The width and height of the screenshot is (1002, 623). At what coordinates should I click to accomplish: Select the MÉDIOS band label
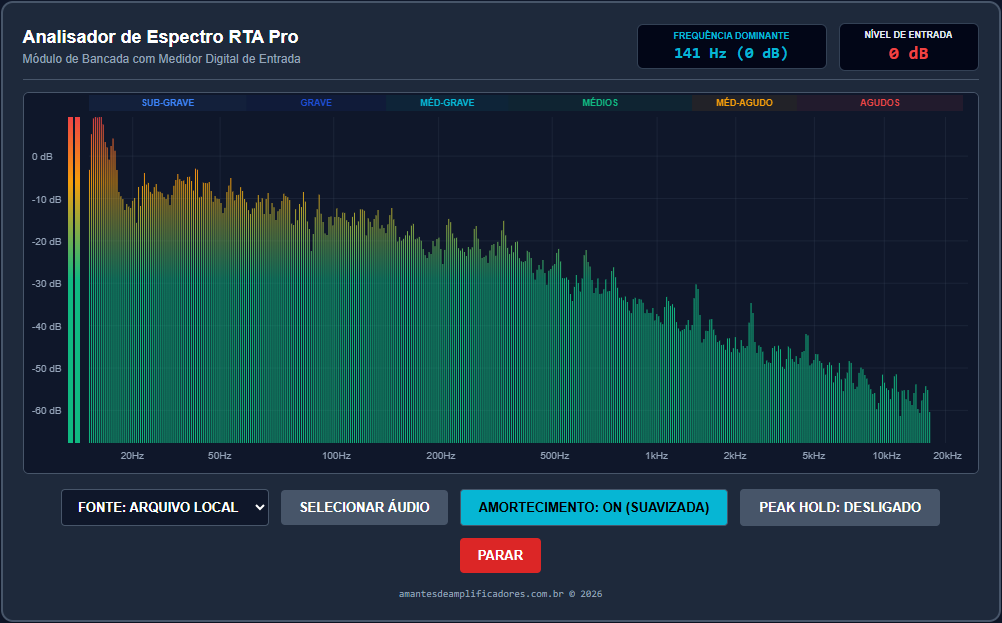(x=600, y=103)
